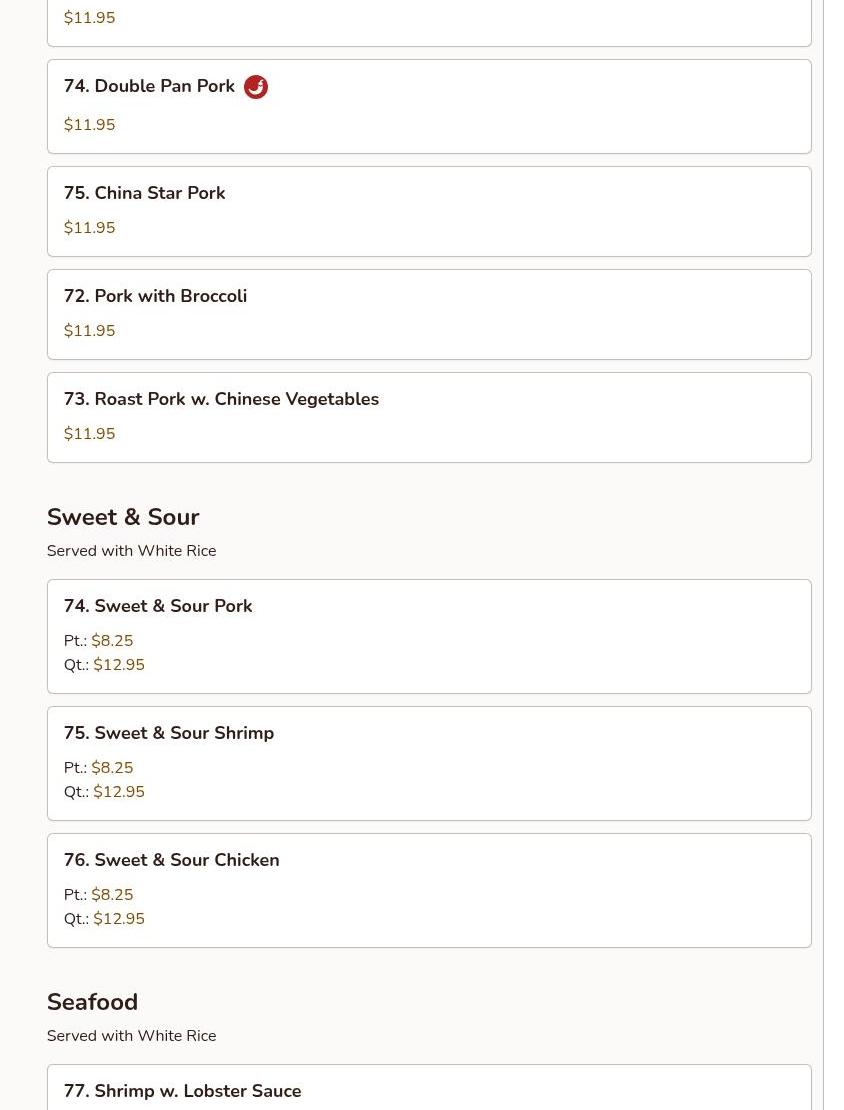Pick the quart price for Sweet & Sour Chicken
The image size is (844, 1110).
point(118,919)
